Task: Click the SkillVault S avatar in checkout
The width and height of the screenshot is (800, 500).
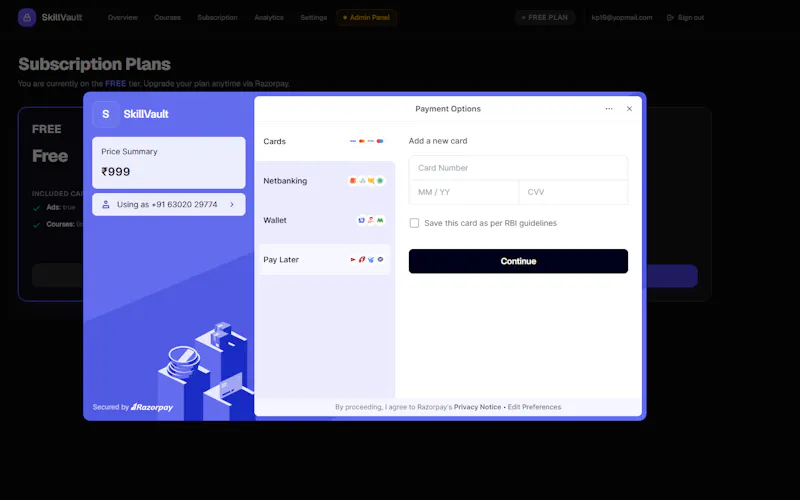Action: (106, 114)
